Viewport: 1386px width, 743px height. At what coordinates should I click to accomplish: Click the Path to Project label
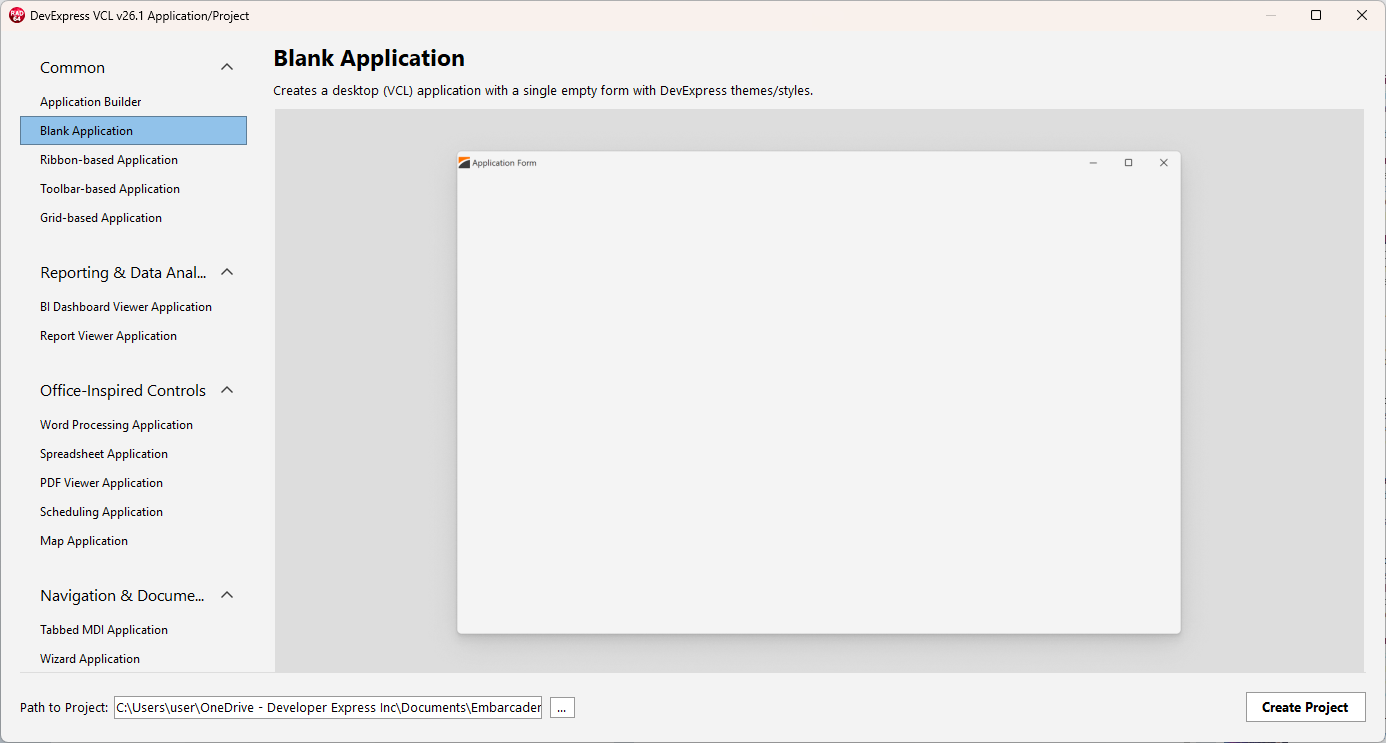click(x=64, y=707)
